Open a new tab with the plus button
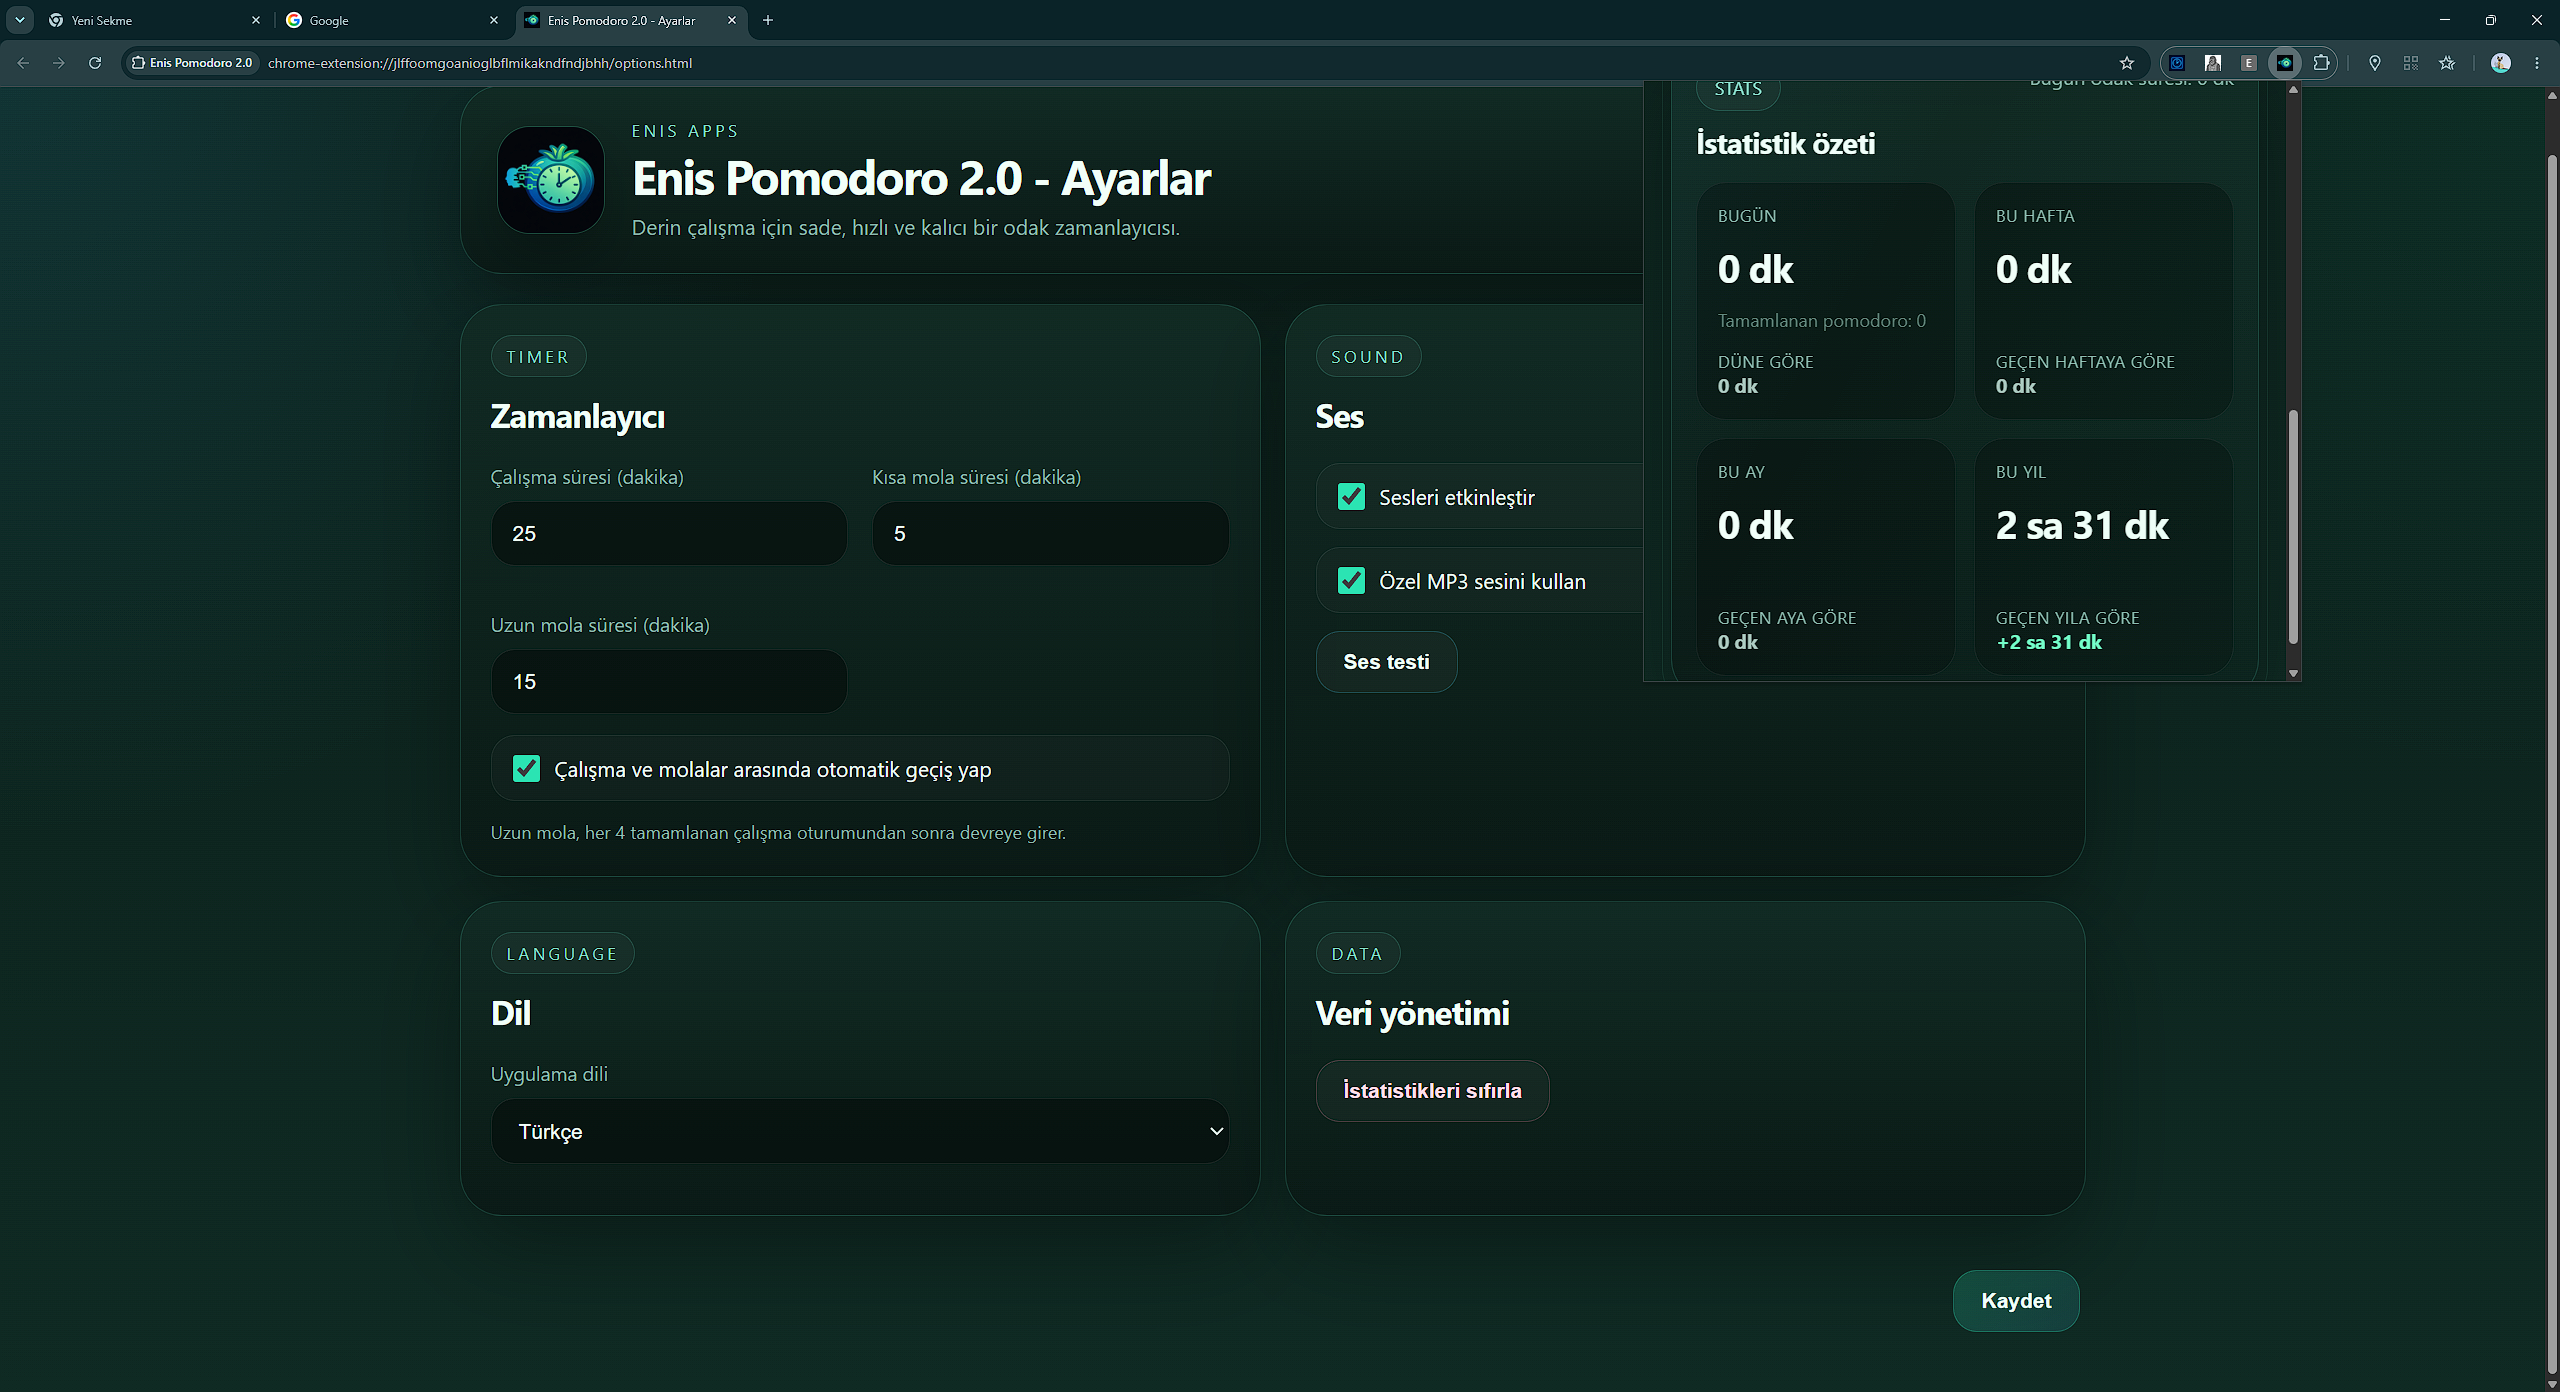The width and height of the screenshot is (2560, 1392). 768,20
